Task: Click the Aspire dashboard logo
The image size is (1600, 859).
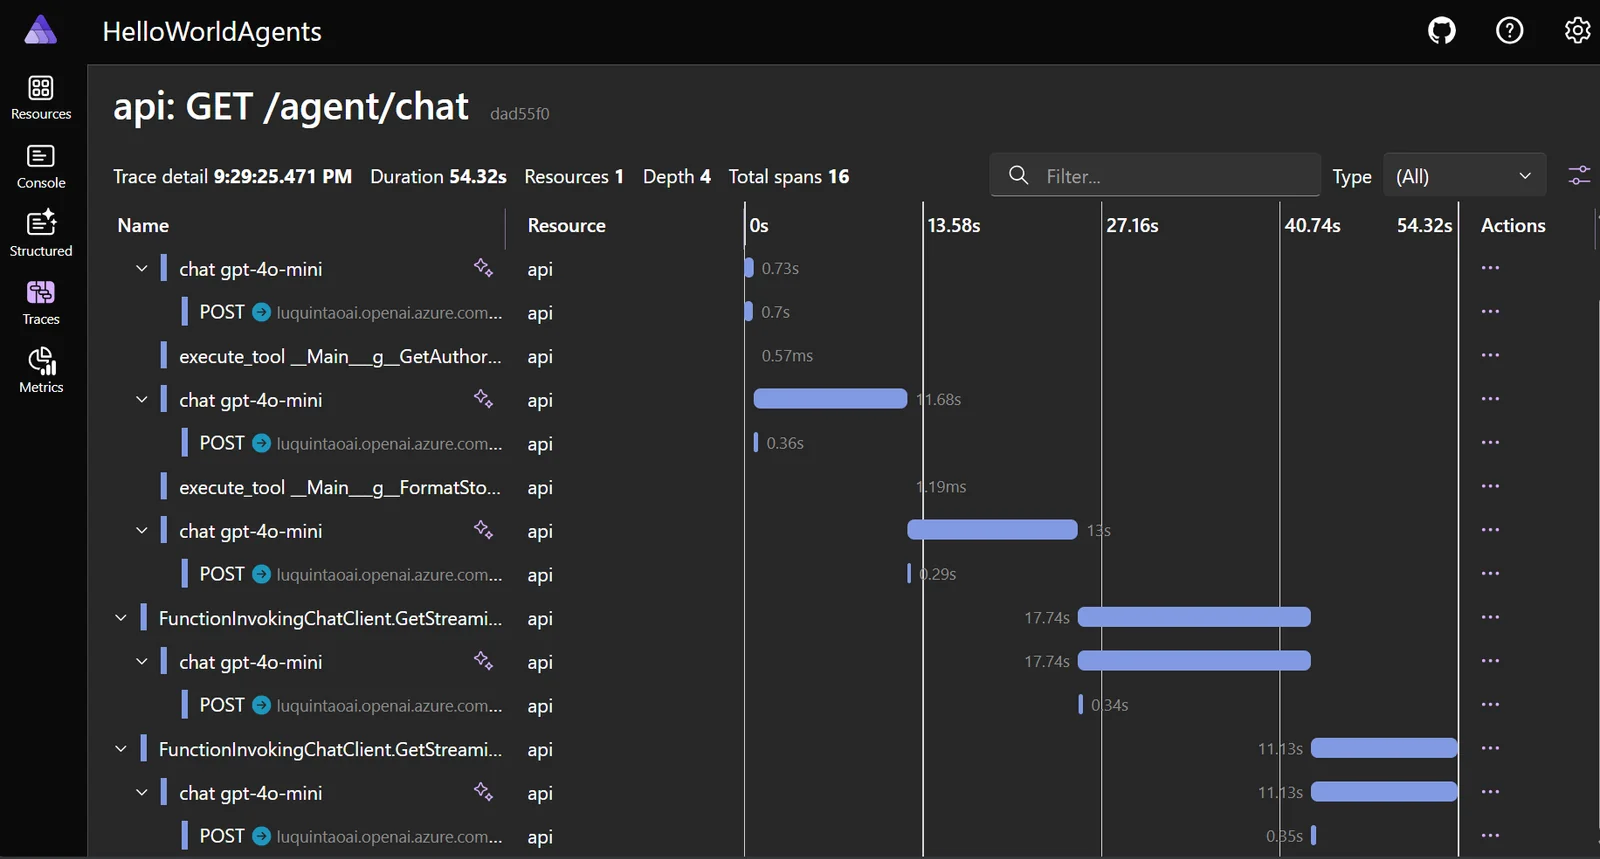Action: click(40, 30)
